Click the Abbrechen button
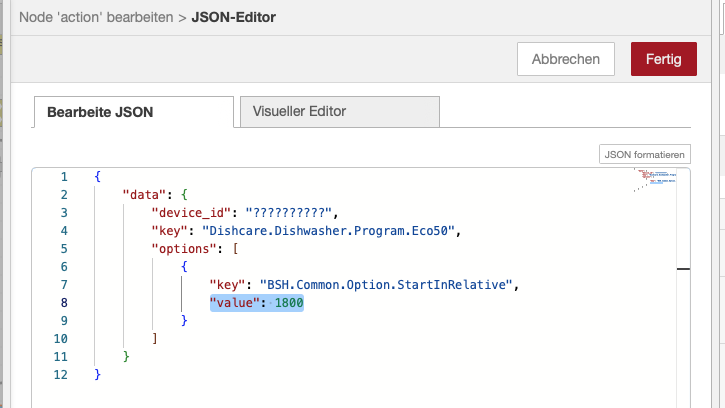 click(565, 59)
